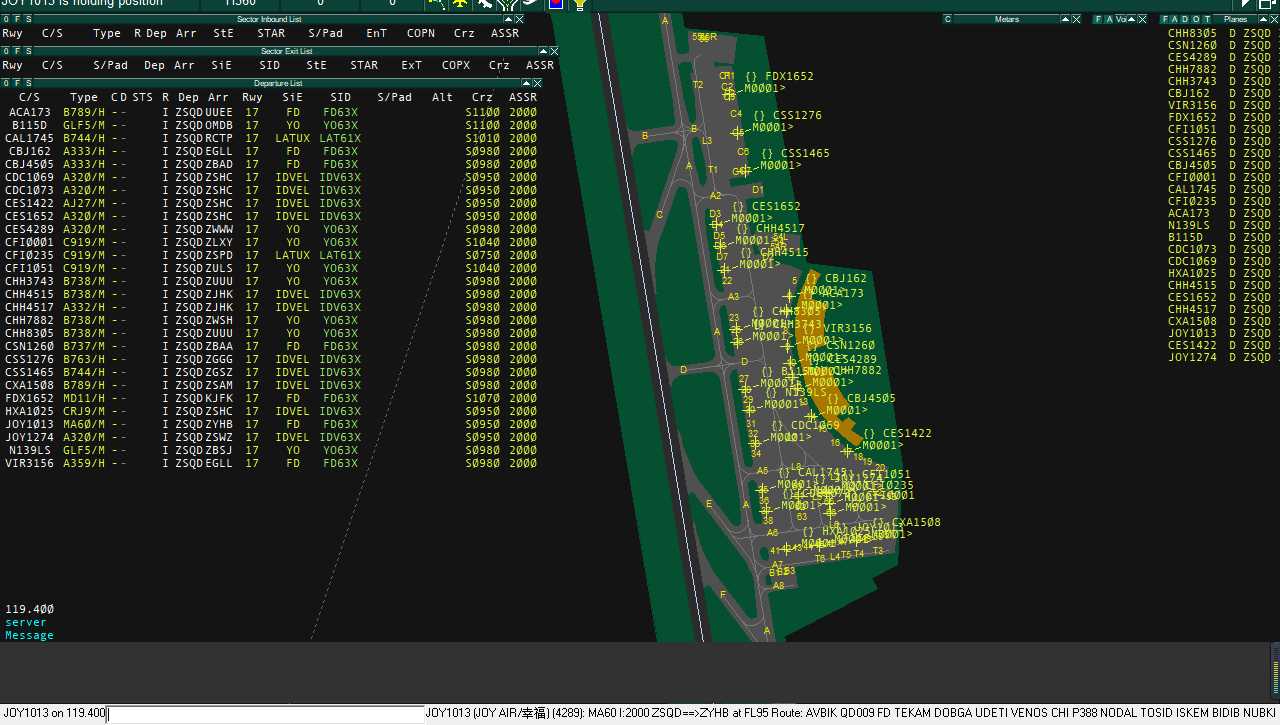Image resolution: width=1280 pixels, height=725 pixels.
Task: Click the STAR header in Sector Inbound List
Action: point(271,33)
